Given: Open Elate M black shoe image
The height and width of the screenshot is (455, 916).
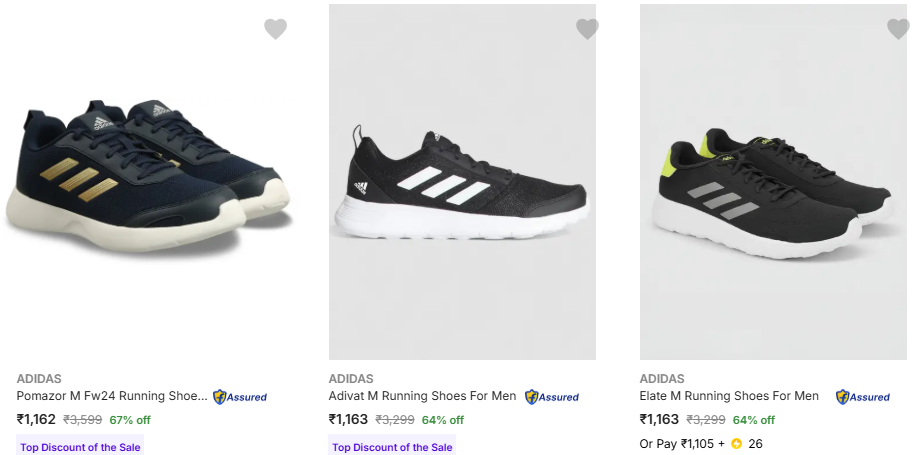Looking at the screenshot, I should [x=770, y=195].
